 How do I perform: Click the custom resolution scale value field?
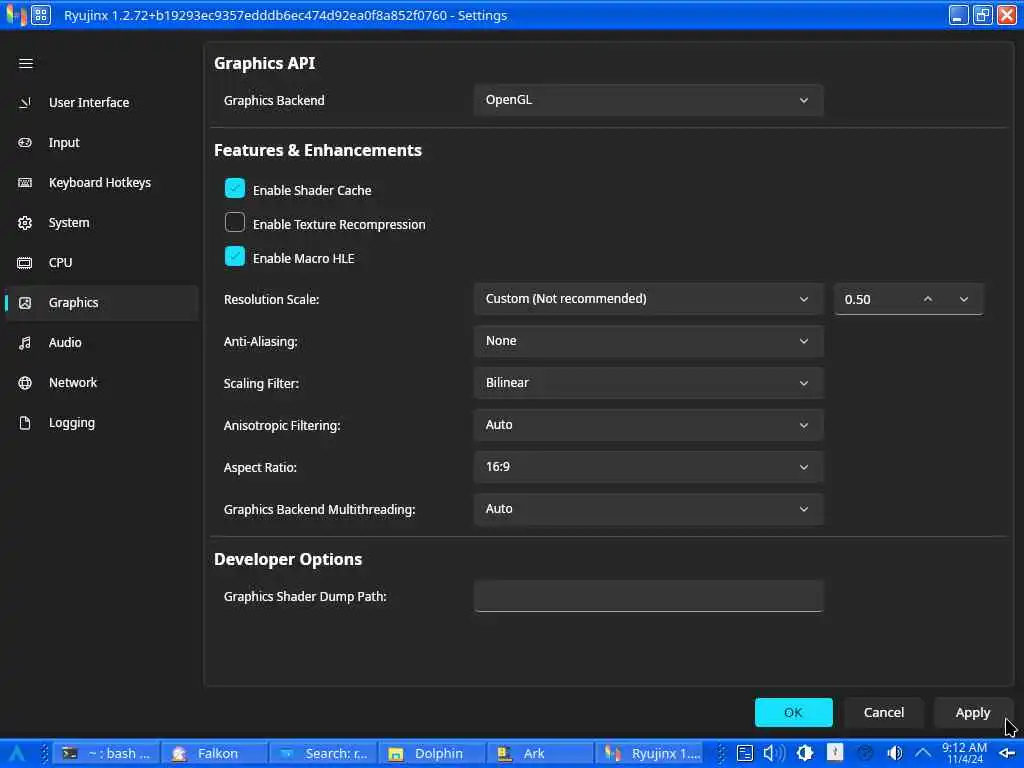pyautogui.click(x=874, y=299)
